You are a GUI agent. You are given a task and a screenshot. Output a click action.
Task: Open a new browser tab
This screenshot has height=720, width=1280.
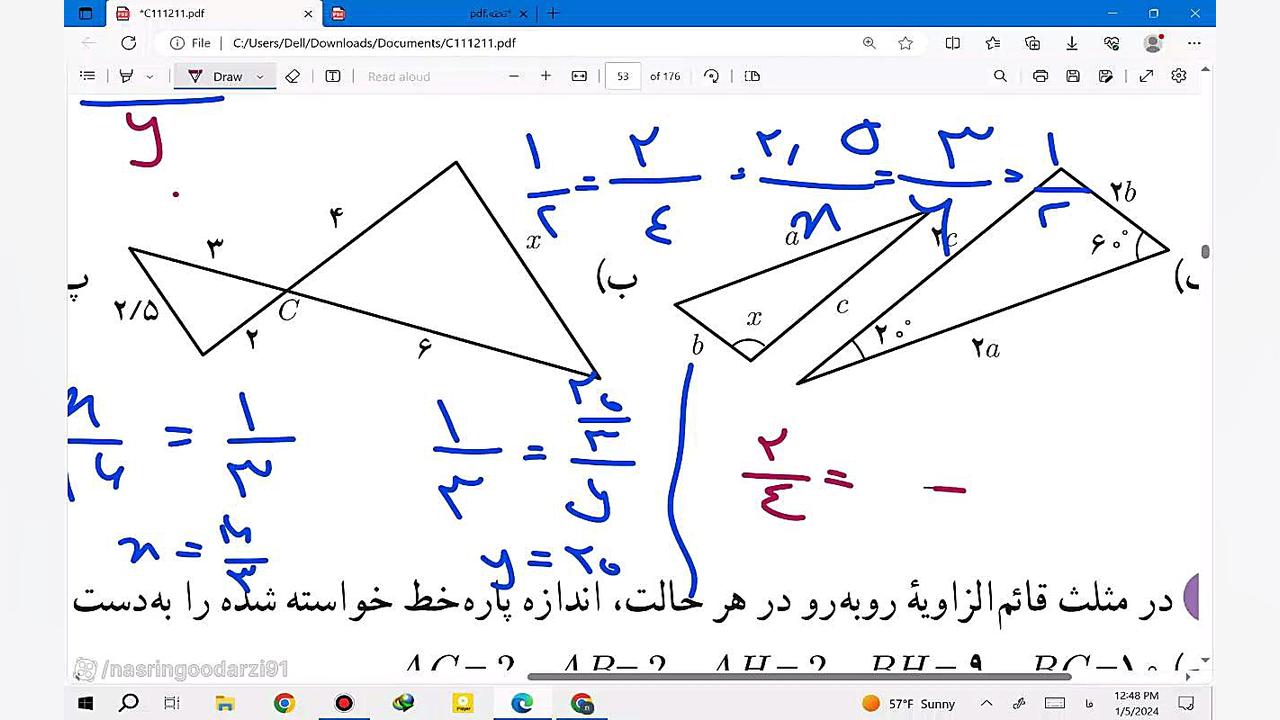click(553, 14)
